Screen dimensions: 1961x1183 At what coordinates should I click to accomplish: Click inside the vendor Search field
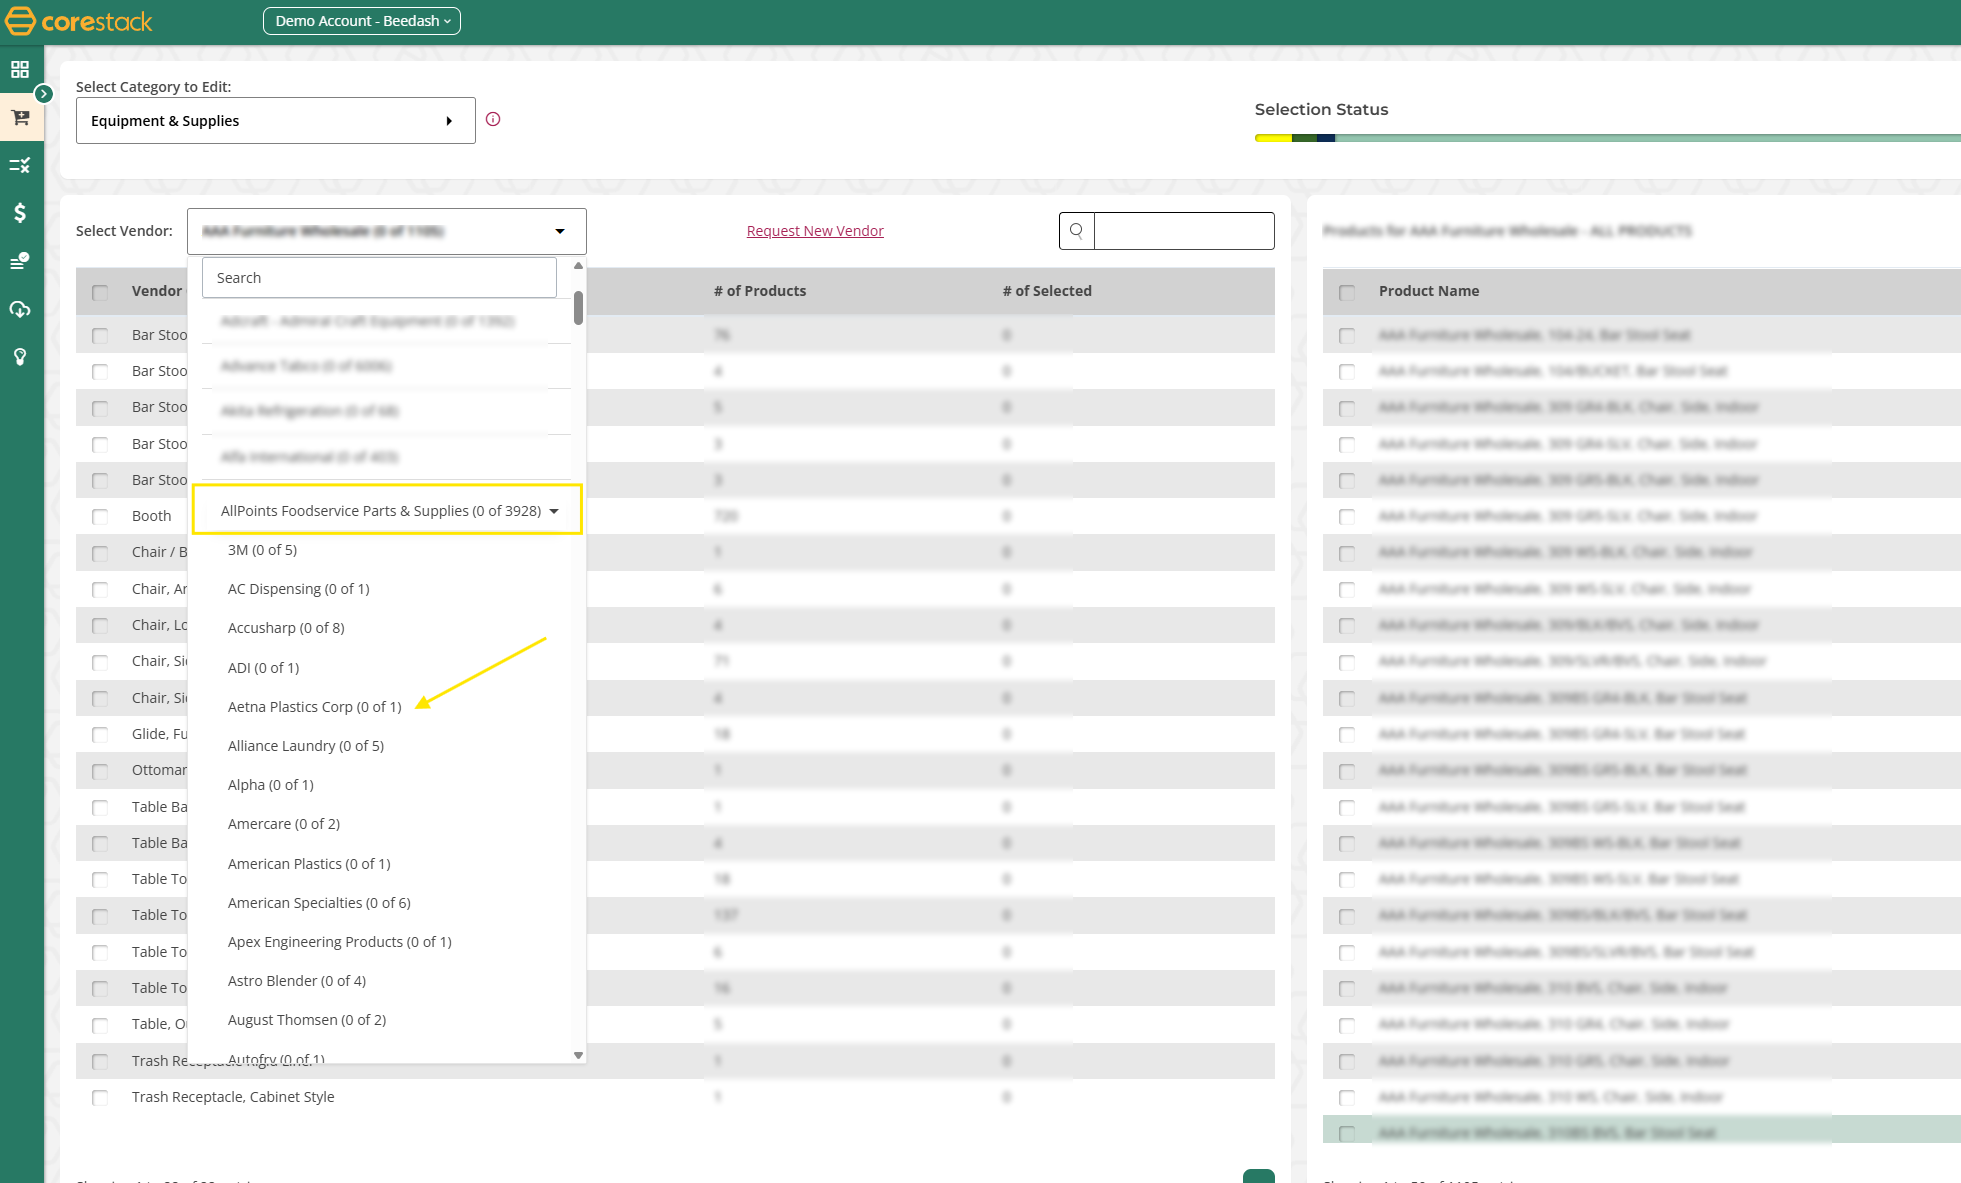pyautogui.click(x=379, y=278)
